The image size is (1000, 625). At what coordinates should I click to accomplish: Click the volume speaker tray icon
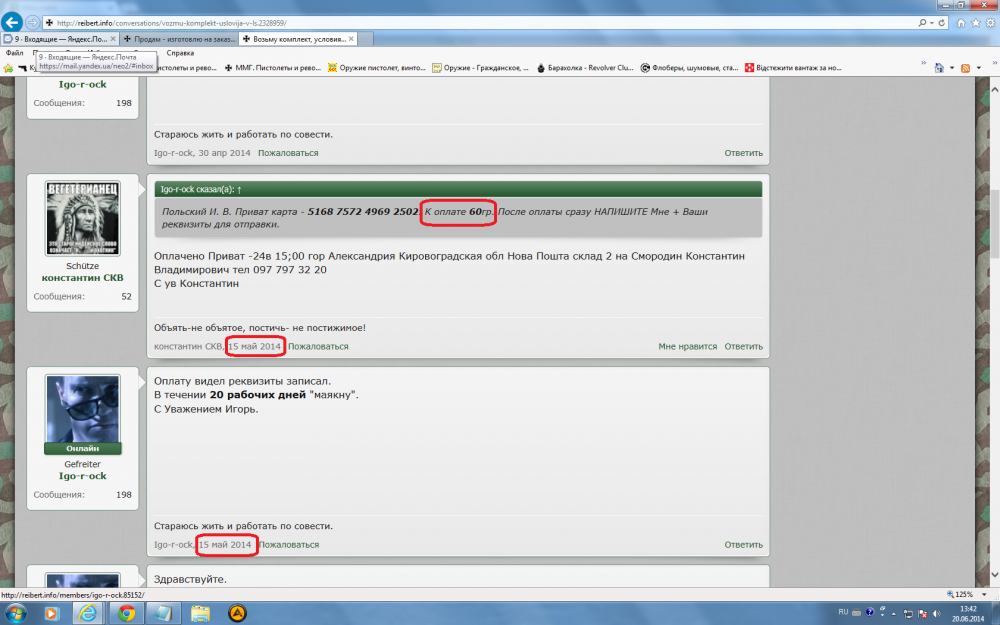coord(936,614)
